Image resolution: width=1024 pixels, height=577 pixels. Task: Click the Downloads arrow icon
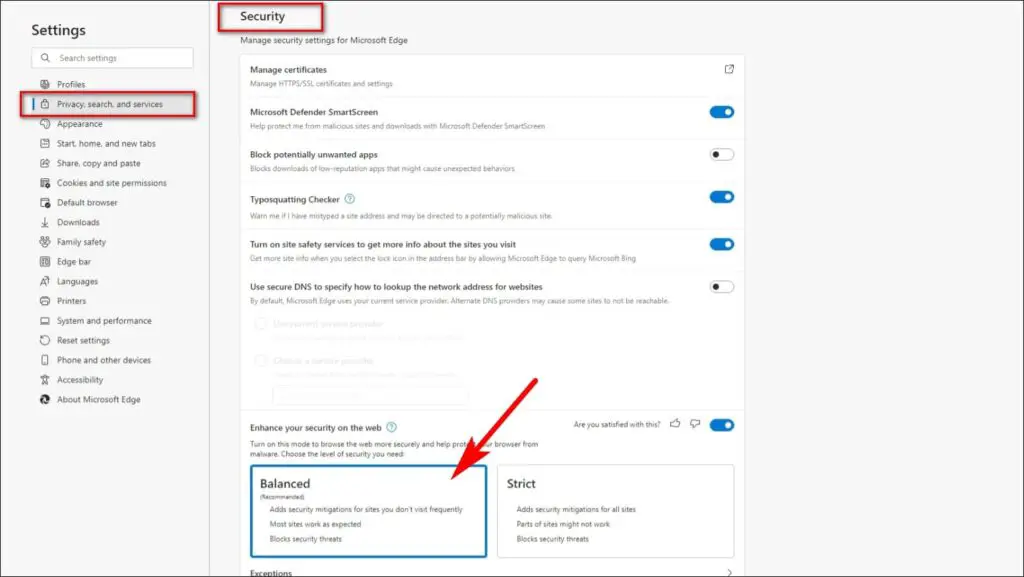[45, 223]
